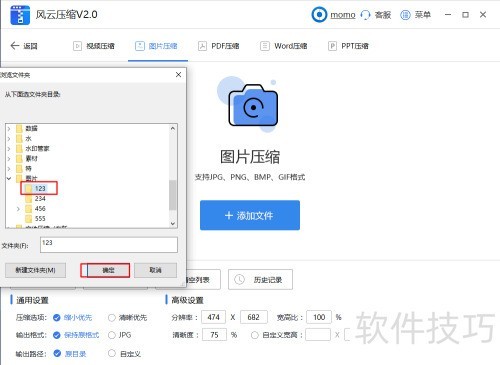500x365 pixels.
Task: Click resolution height field 682
Action: point(254,317)
